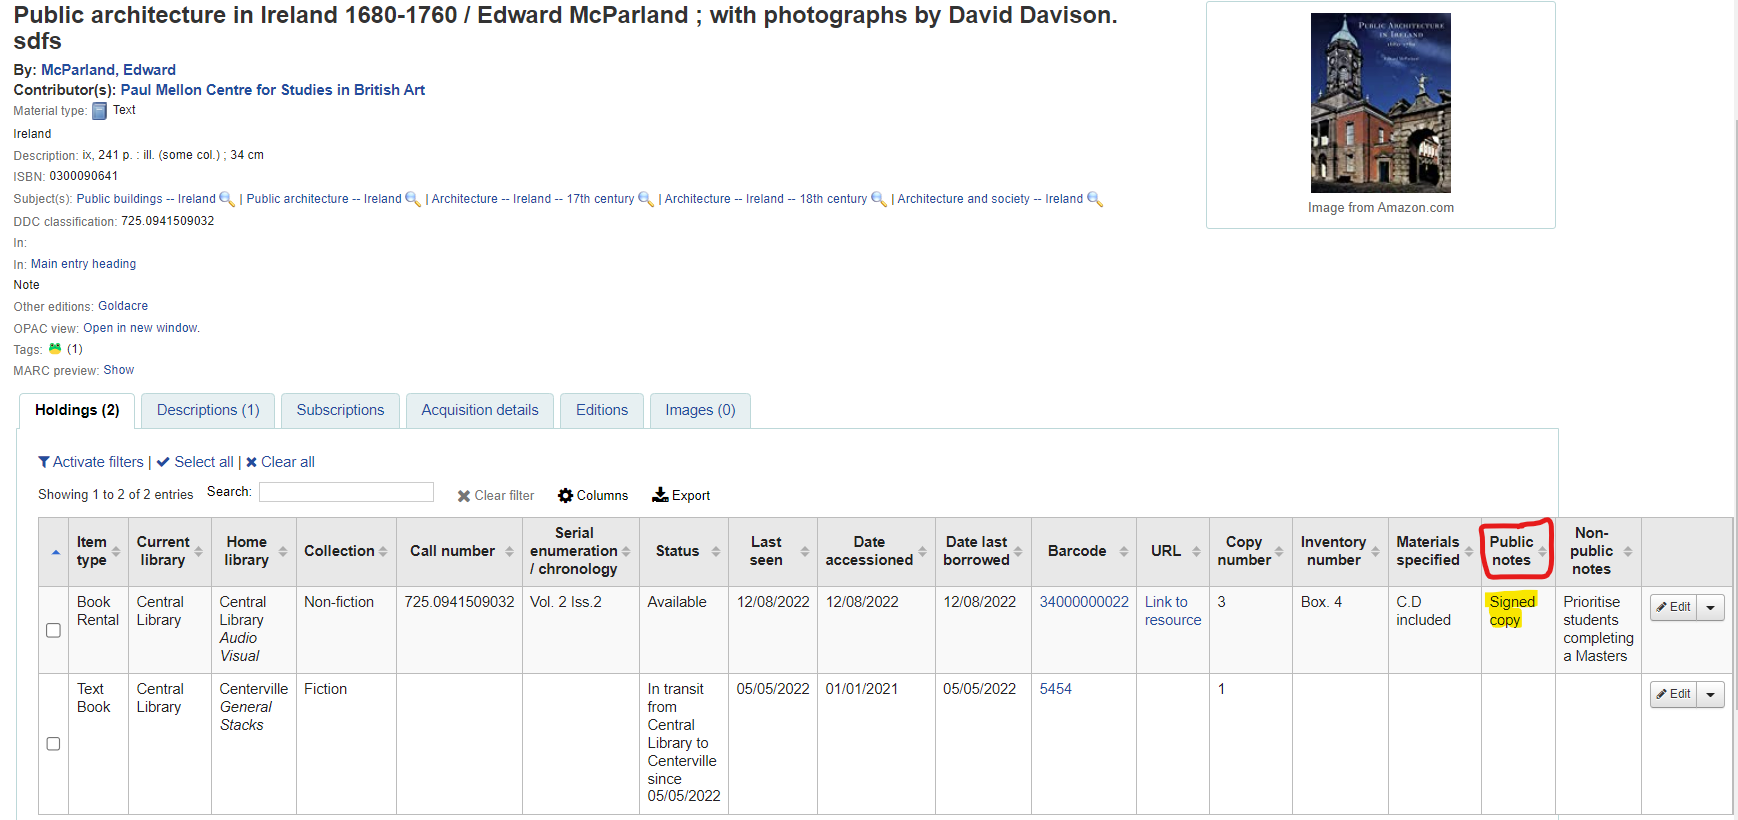Sort by Date last borrowed column arrows

(1018, 551)
